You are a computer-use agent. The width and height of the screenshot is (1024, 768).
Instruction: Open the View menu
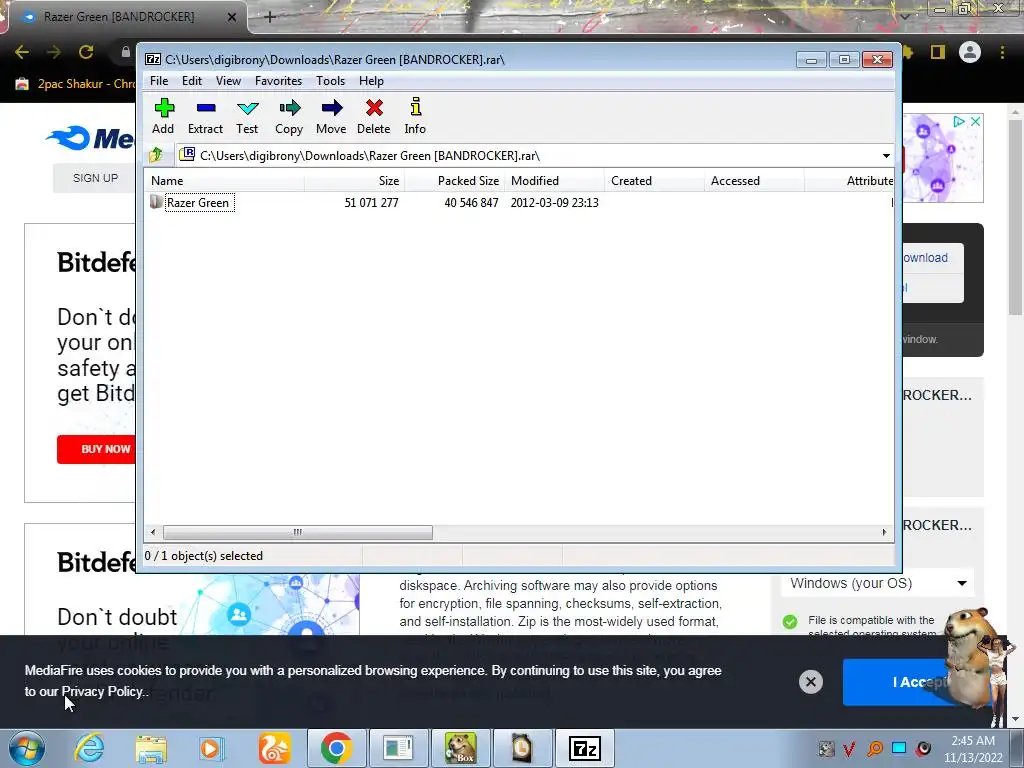[229, 81]
